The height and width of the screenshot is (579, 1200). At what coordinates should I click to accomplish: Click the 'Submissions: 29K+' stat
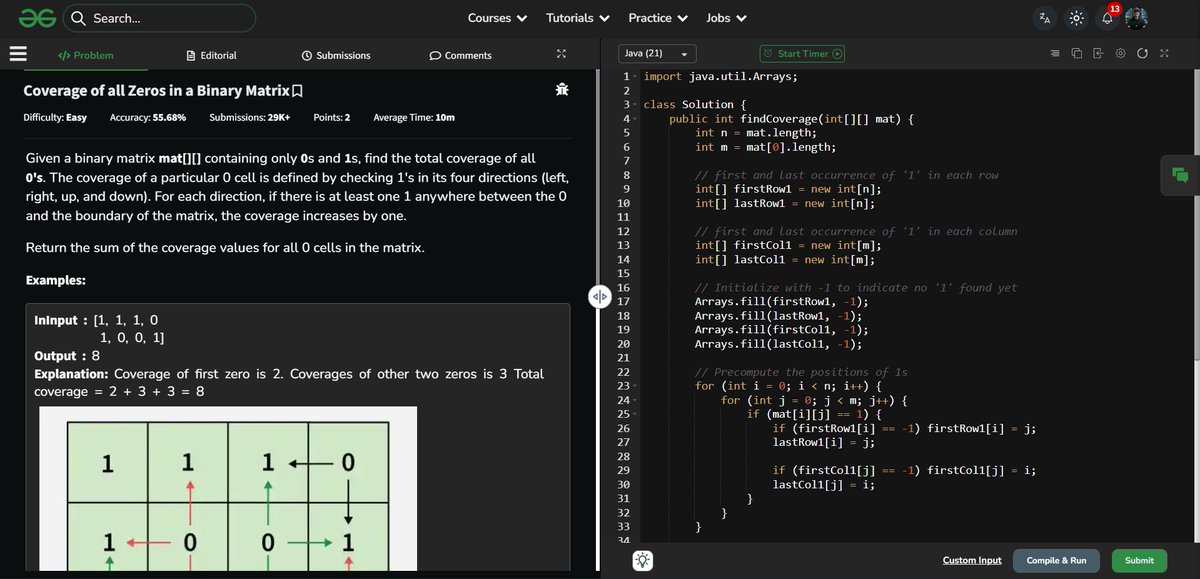(x=250, y=118)
